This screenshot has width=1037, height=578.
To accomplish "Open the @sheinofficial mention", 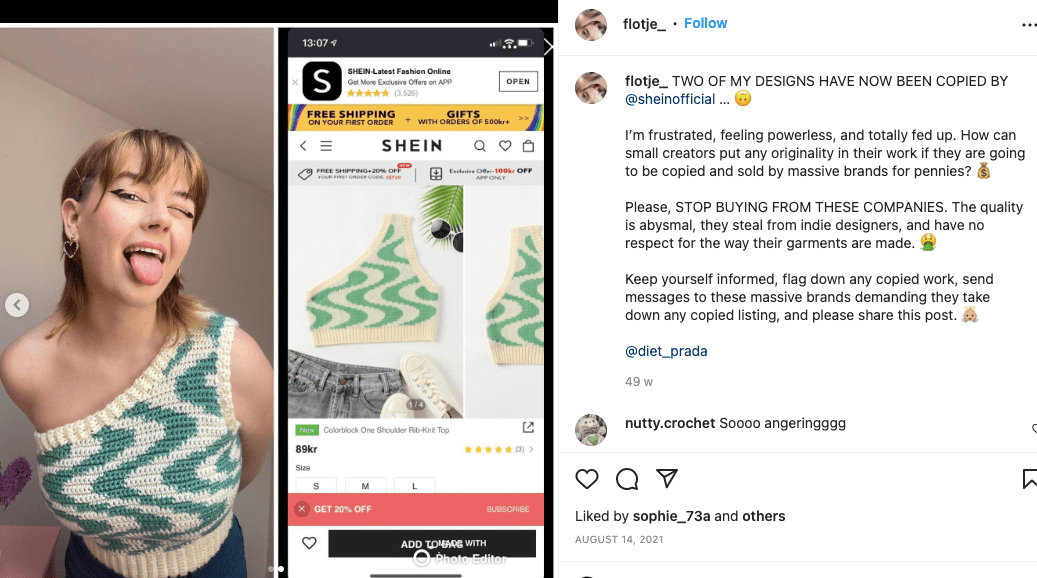I will (x=670, y=99).
